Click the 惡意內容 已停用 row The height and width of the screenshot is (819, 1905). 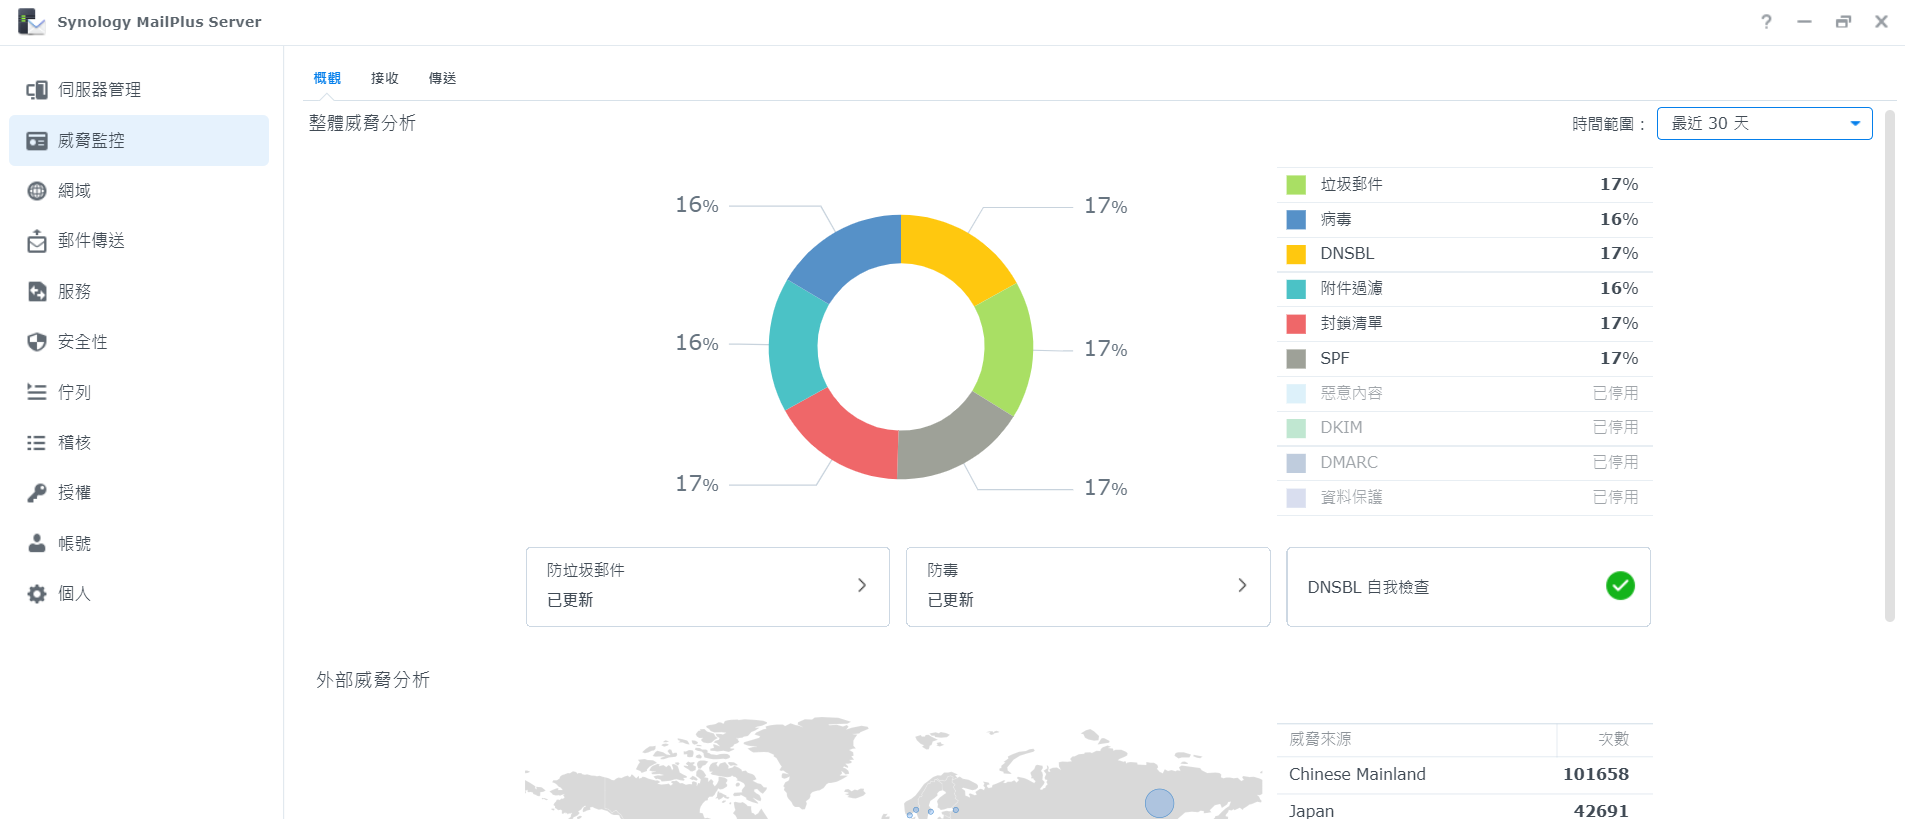1464,394
